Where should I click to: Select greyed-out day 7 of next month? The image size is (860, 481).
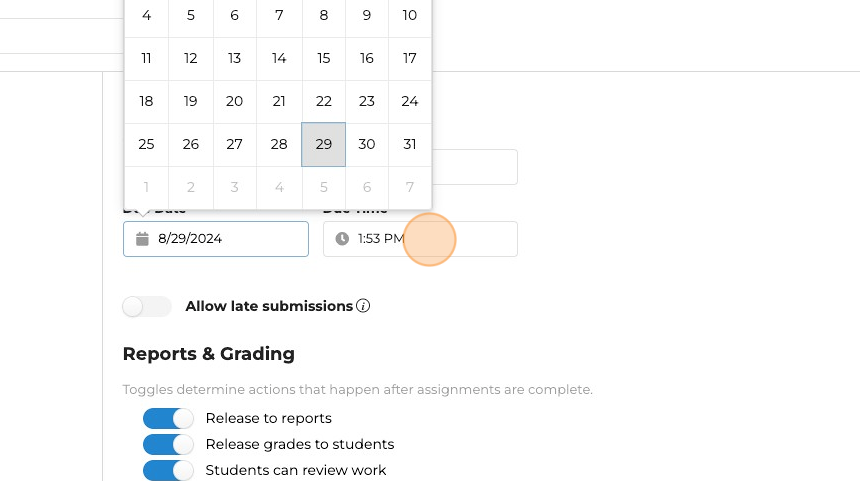(410, 187)
